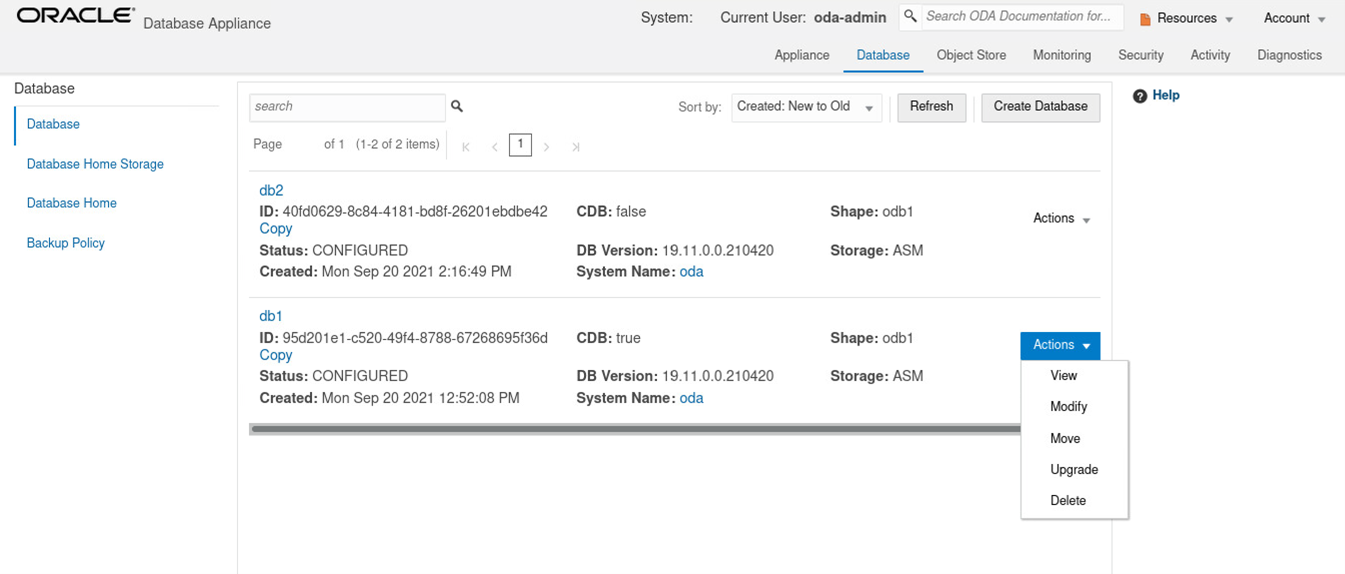Select Database in the sidebar

(53, 125)
